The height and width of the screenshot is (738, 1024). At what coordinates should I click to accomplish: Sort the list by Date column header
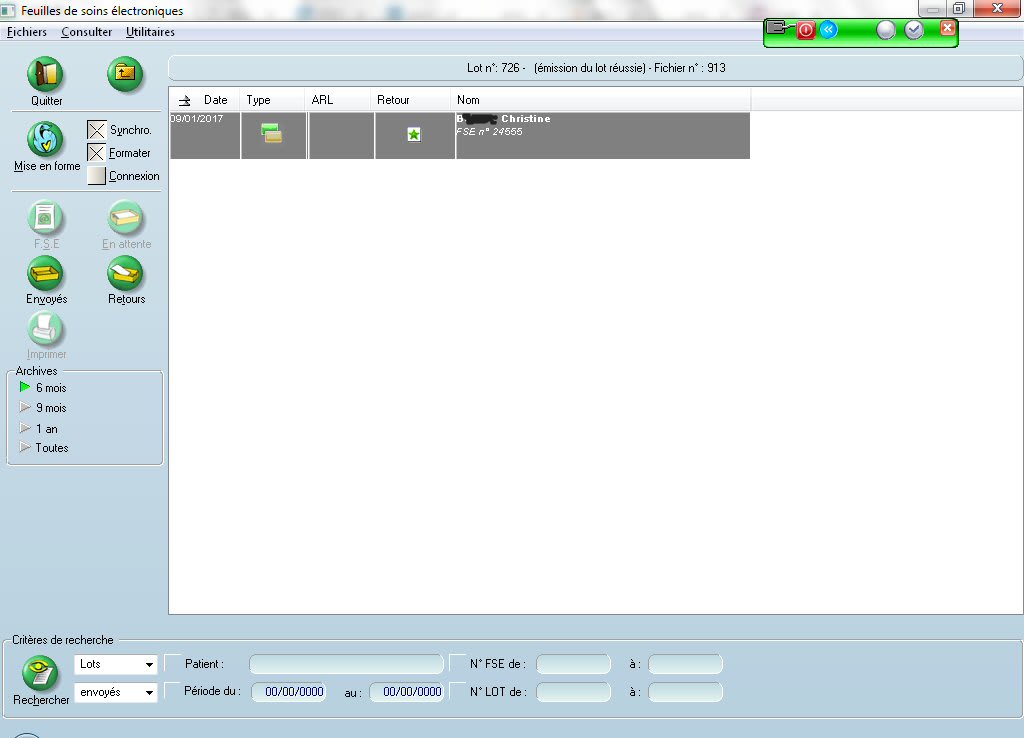[215, 100]
